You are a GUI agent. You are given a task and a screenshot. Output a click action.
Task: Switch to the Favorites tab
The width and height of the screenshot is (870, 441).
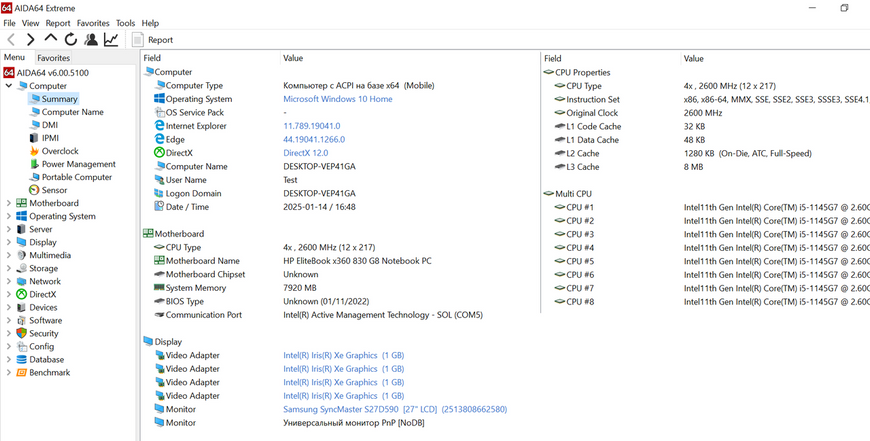54,58
